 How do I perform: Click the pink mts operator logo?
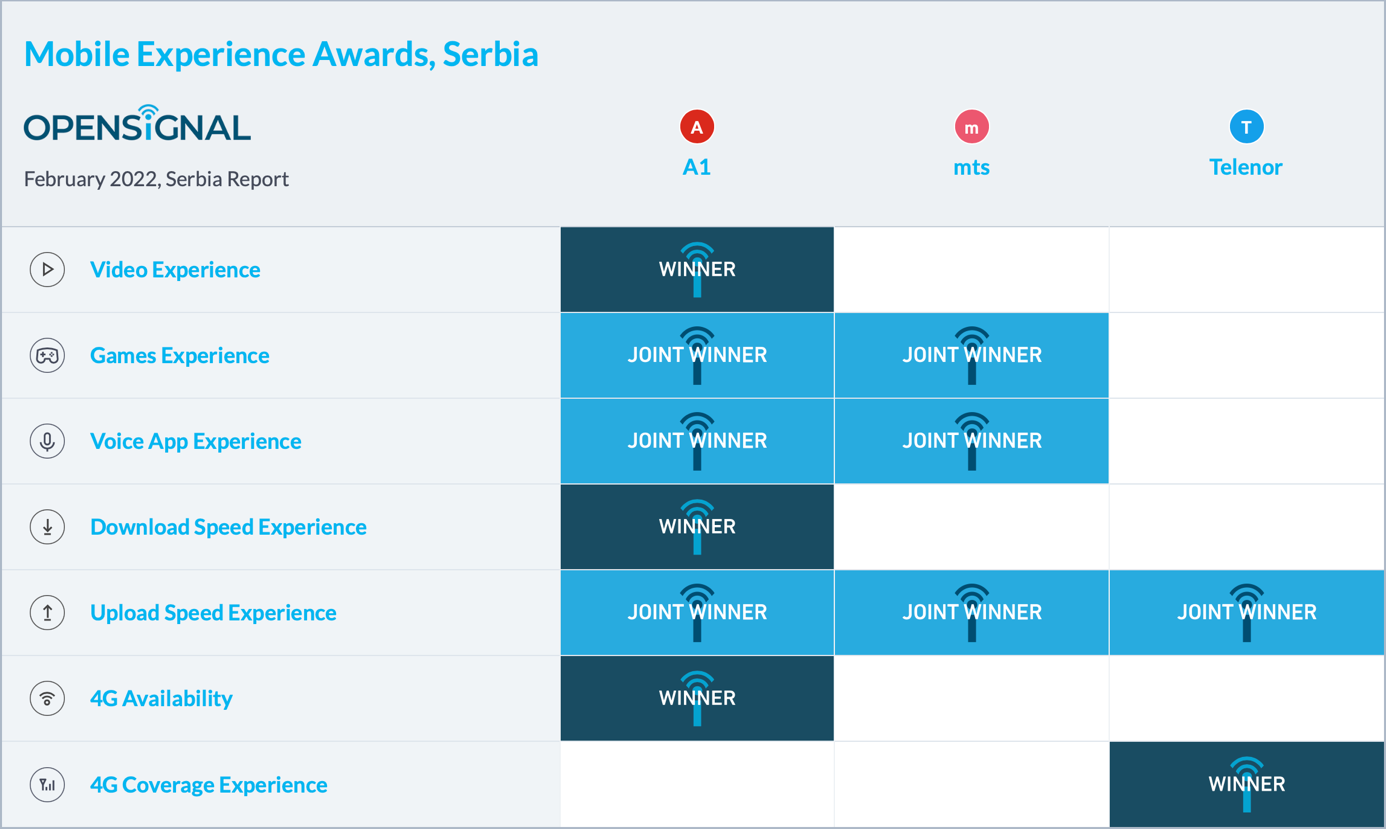(x=971, y=127)
